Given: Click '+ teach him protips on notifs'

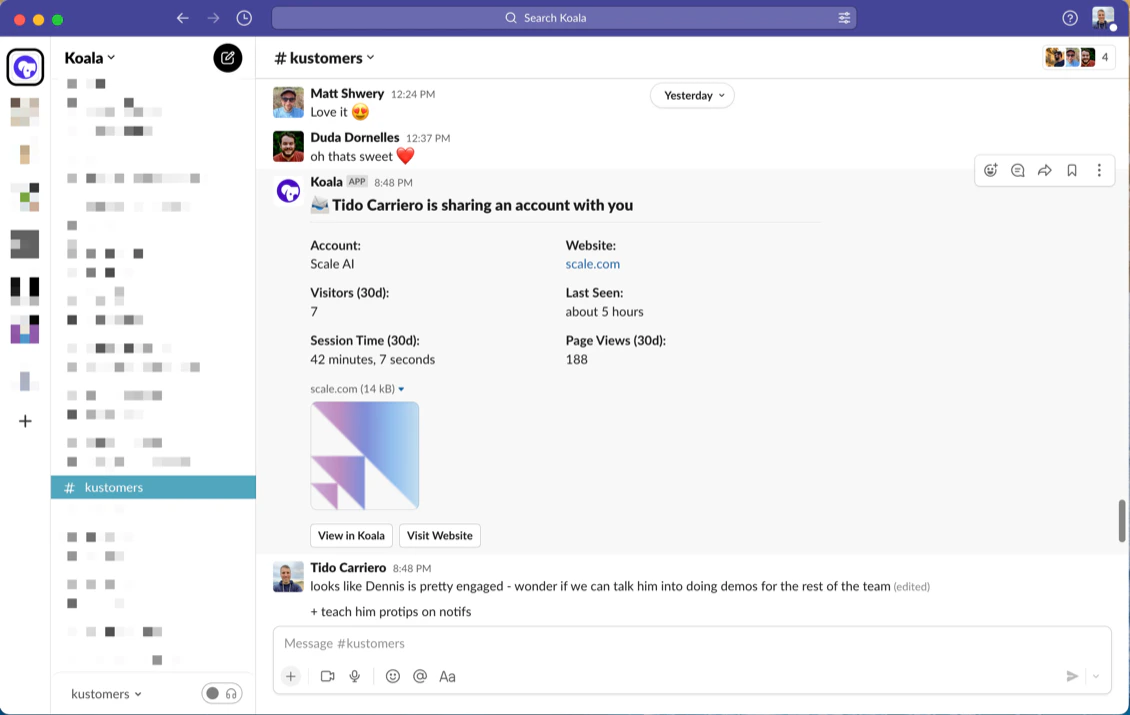Looking at the screenshot, I should [x=391, y=611].
